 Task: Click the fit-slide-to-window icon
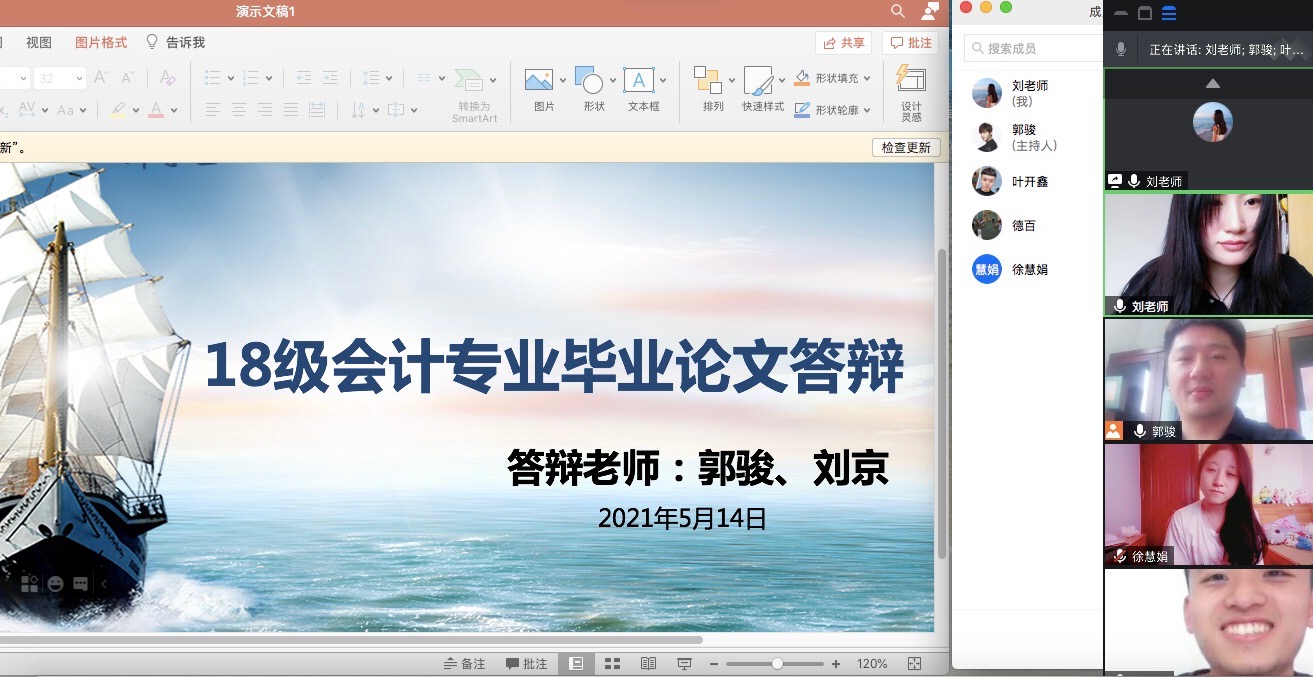tap(914, 664)
